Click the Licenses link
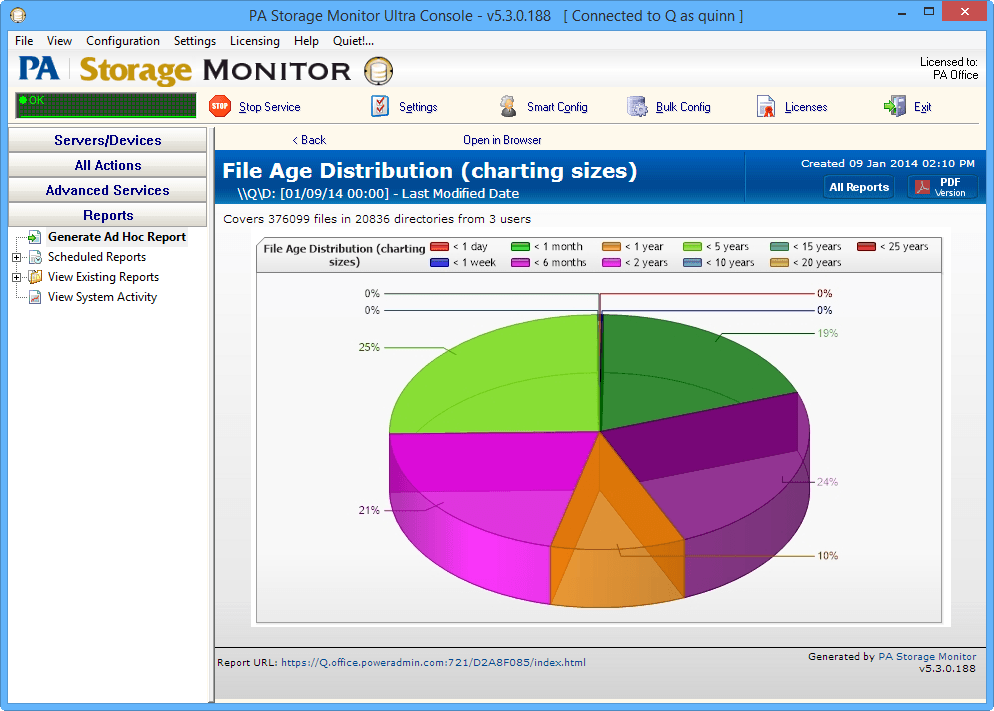Screen dimensions: 994x711 [x=806, y=107]
